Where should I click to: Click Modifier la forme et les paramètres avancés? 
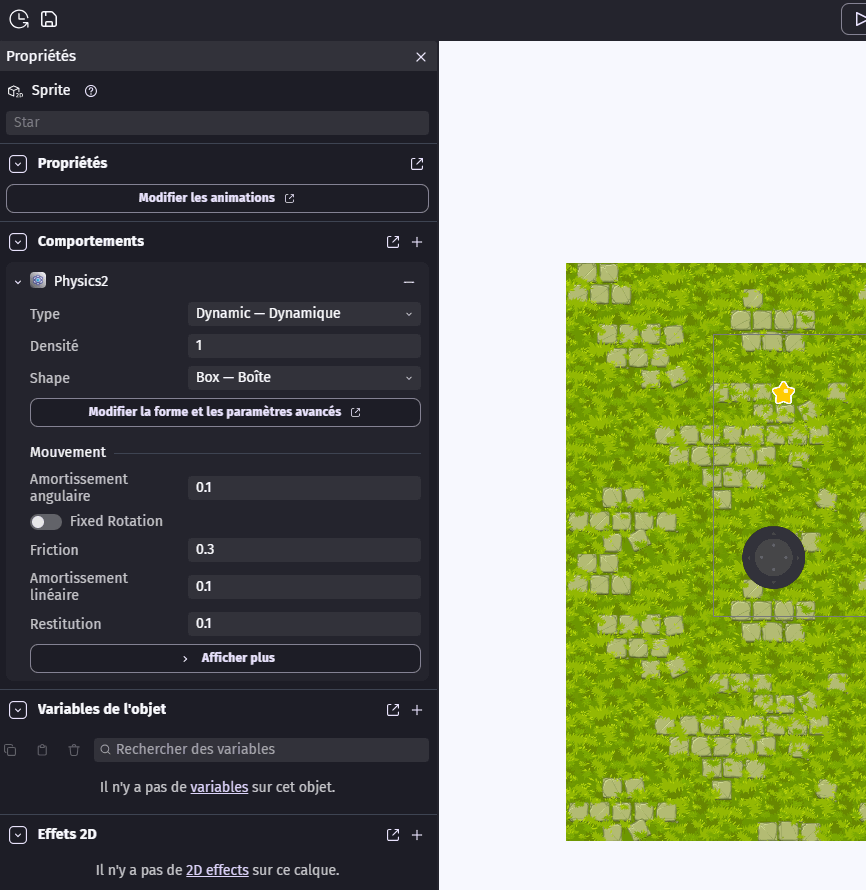(x=225, y=412)
